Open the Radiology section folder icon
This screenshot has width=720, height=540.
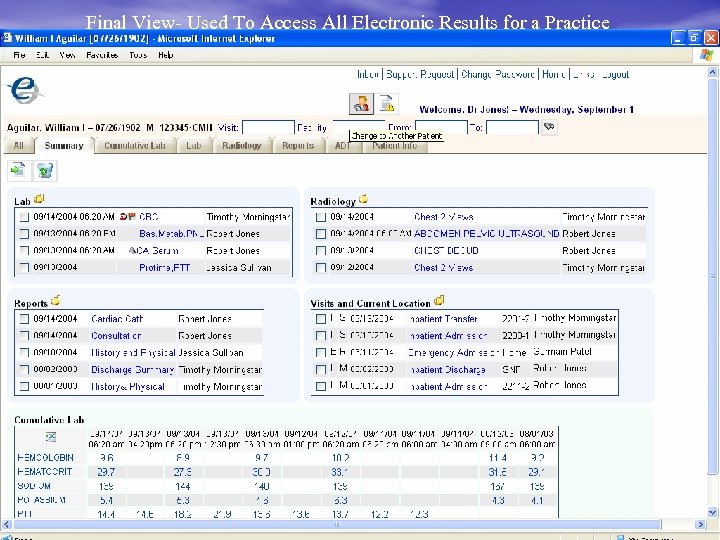coord(363,199)
